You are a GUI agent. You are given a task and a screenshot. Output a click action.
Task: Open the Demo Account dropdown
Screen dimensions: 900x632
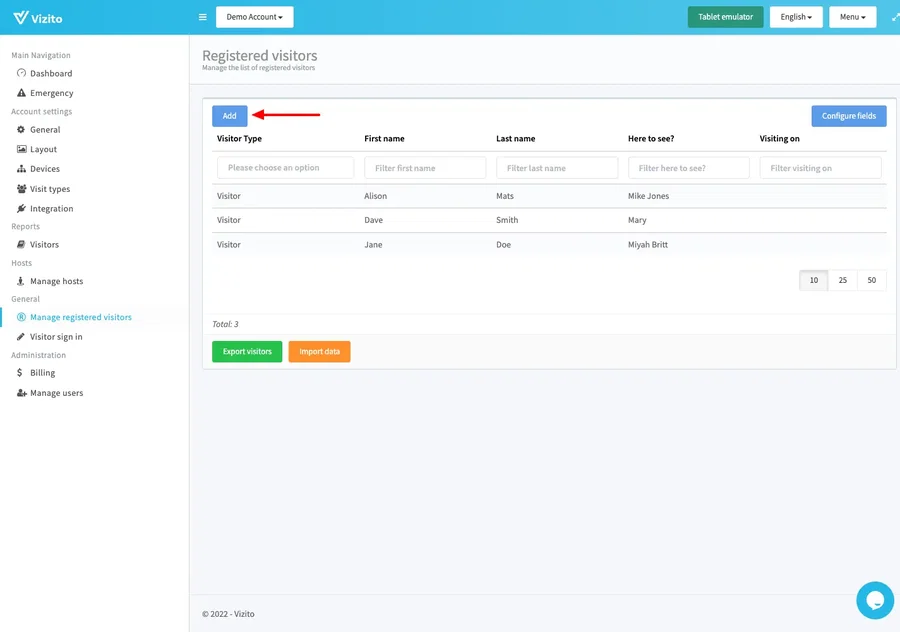pos(254,17)
